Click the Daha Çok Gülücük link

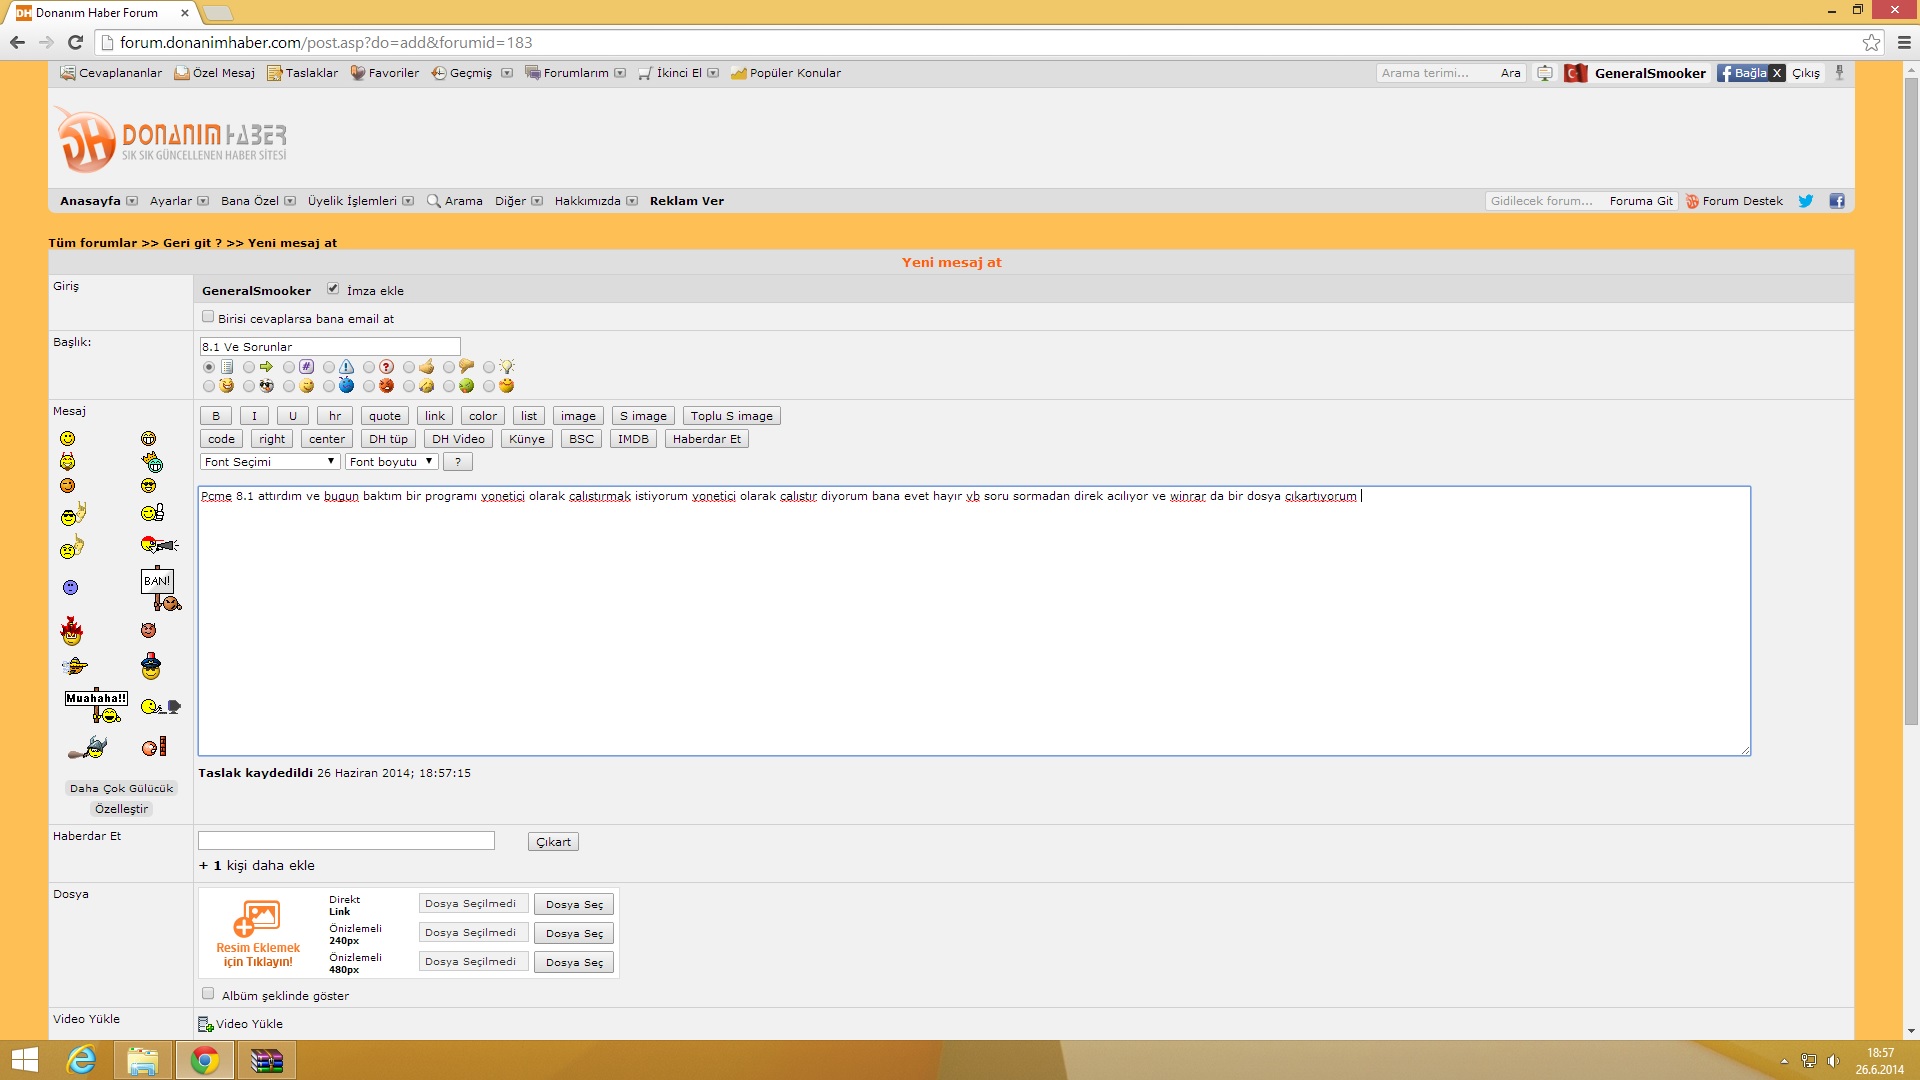click(x=121, y=788)
